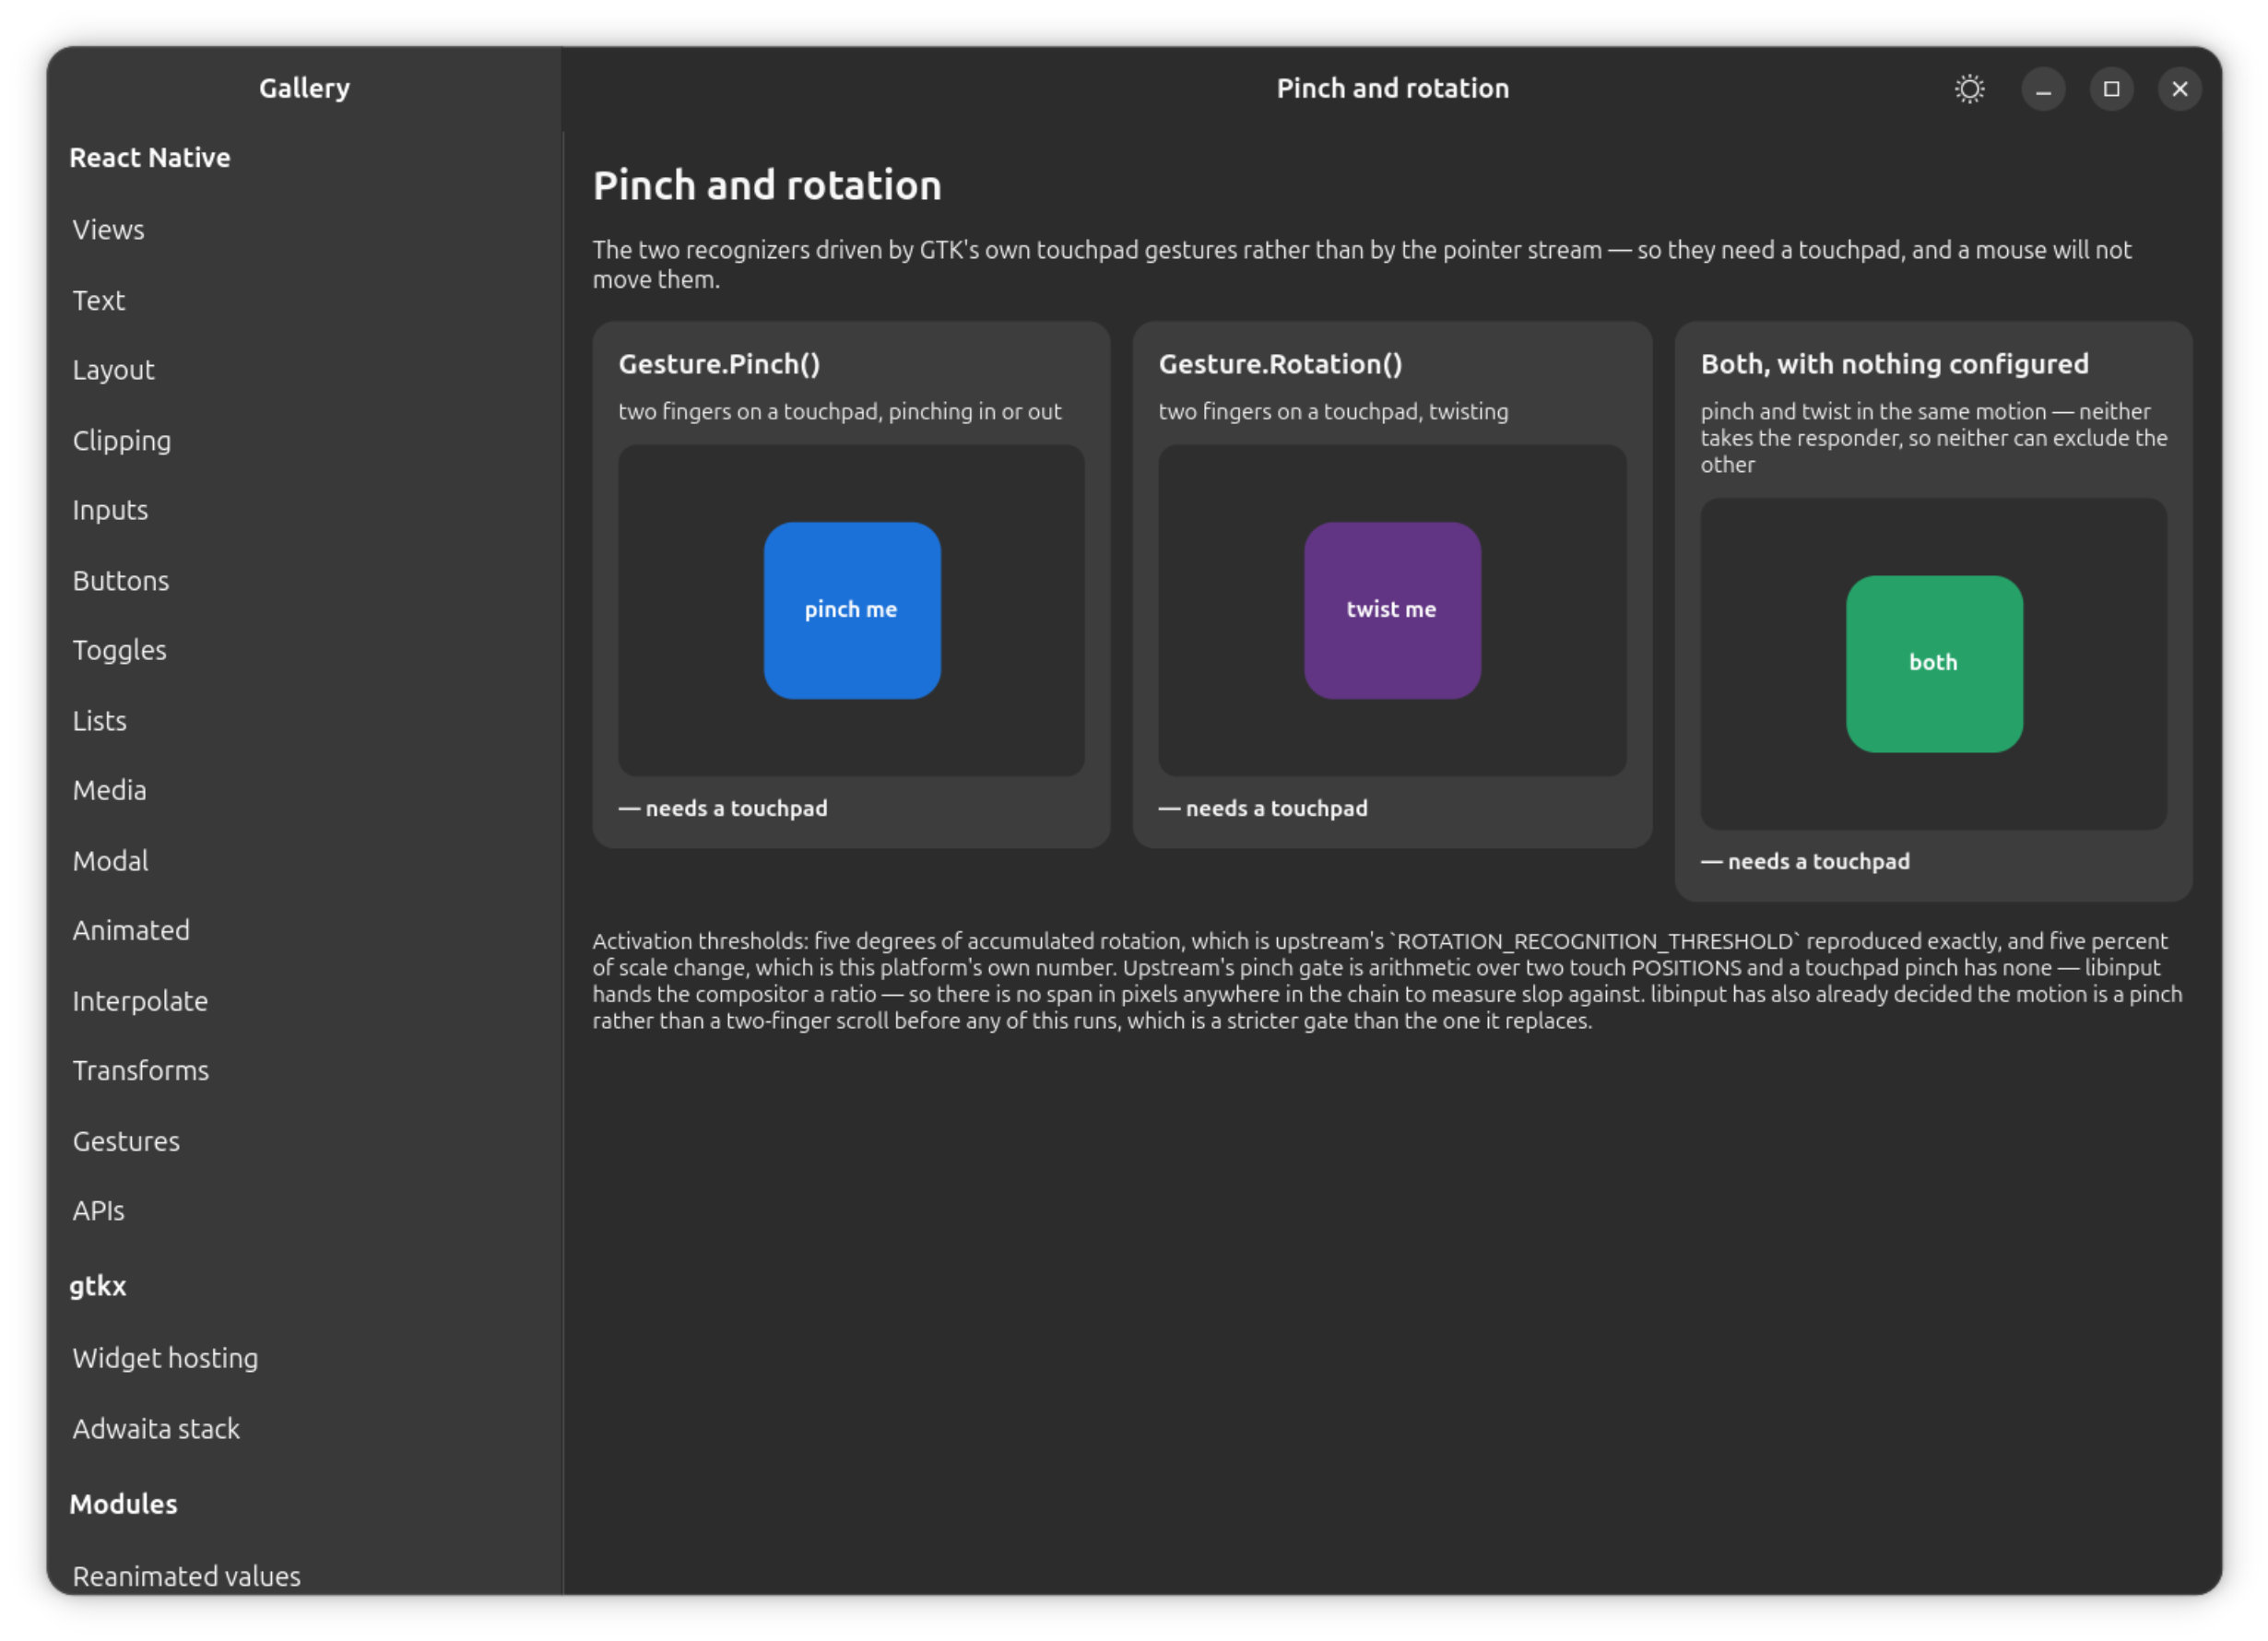Open APIs in the sidebar
The width and height of the screenshot is (2268, 1641).
point(304,1211)
